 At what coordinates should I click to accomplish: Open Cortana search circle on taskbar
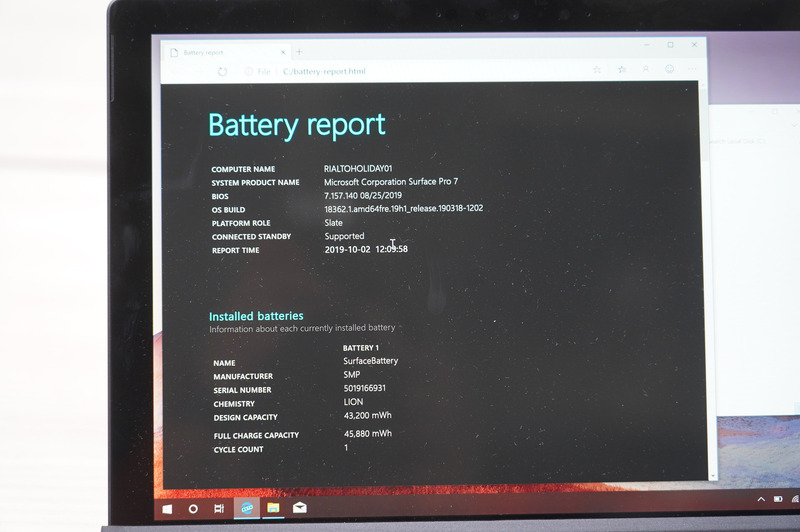[x=193, y=509]
